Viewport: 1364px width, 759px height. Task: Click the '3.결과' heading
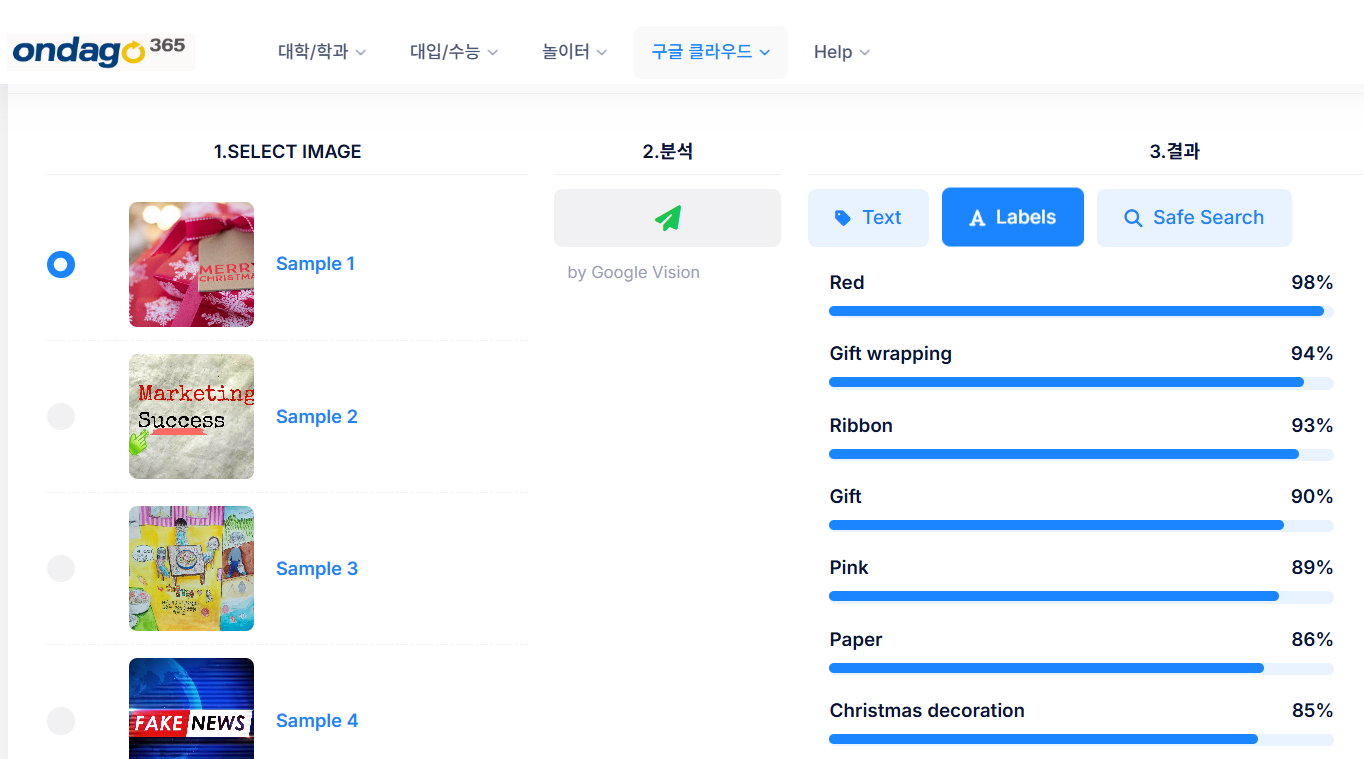click(x=1174, y=152)
